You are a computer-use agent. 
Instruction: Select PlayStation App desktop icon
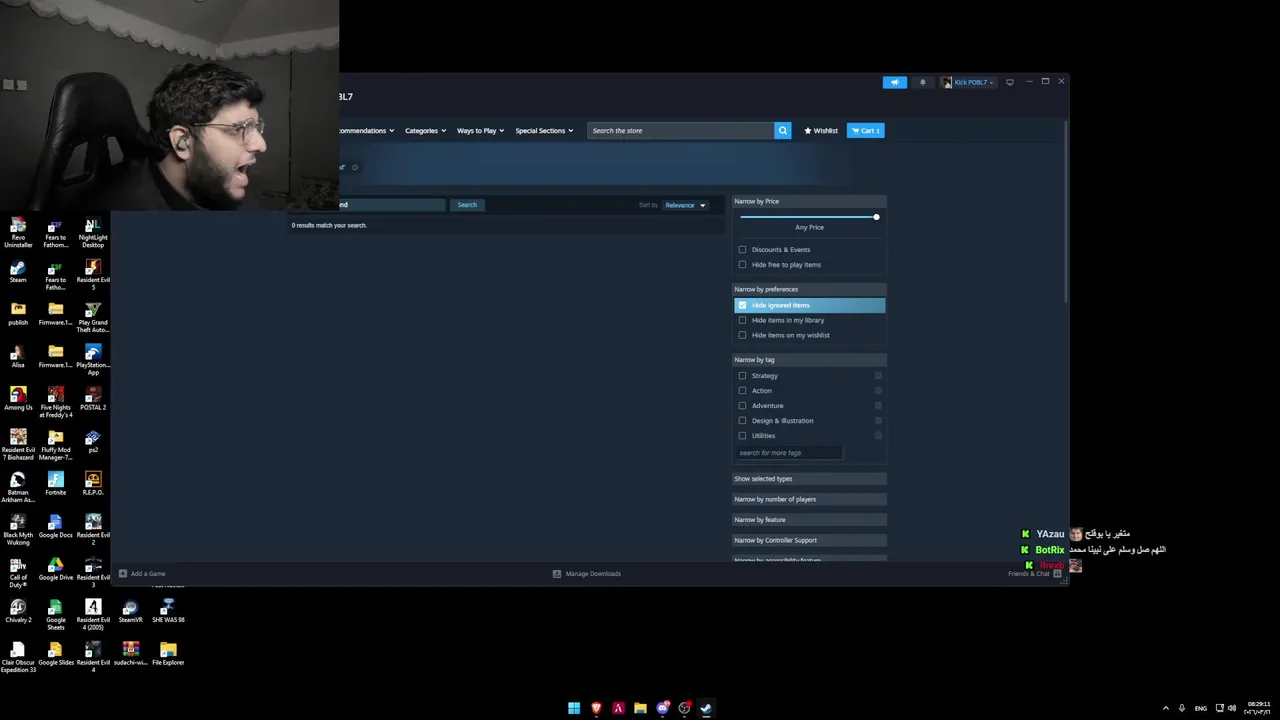(93, 360)
